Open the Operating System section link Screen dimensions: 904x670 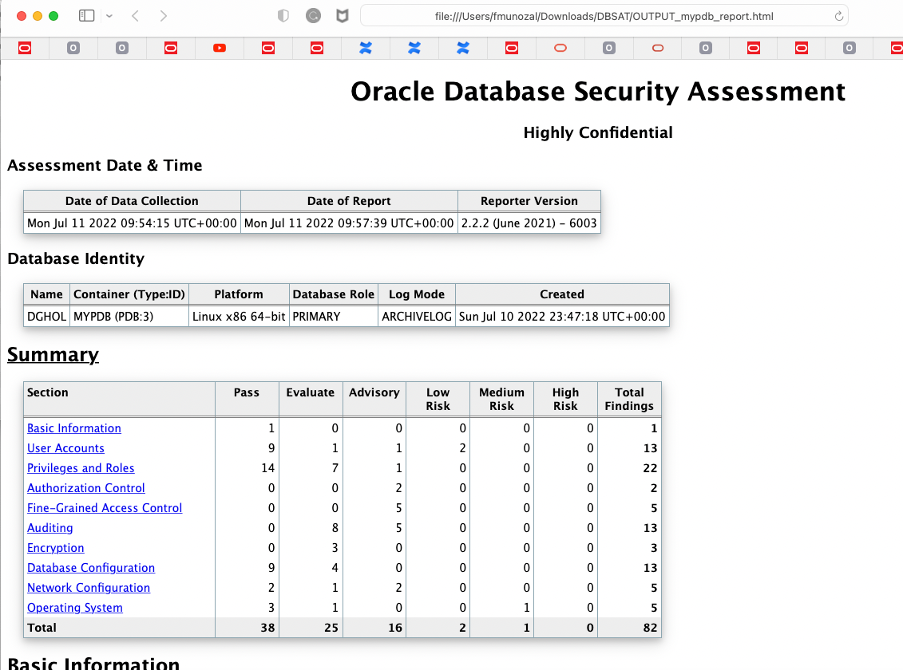pos(75,608)
